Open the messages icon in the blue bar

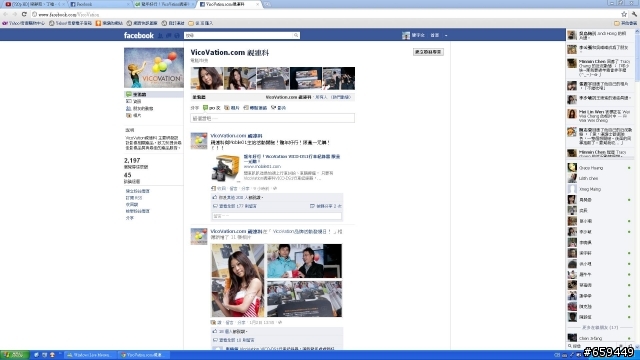pos(169,36)
